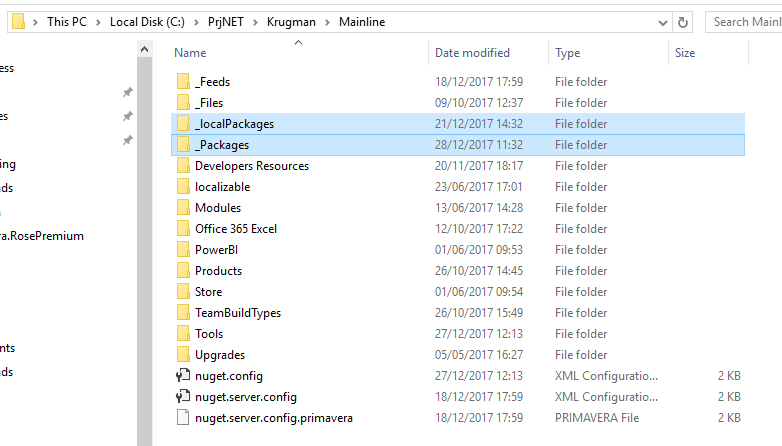This screenshot has width=782, height=446.
Task: Select the Office 365 Excel folder name
Action: coord(236,228)
